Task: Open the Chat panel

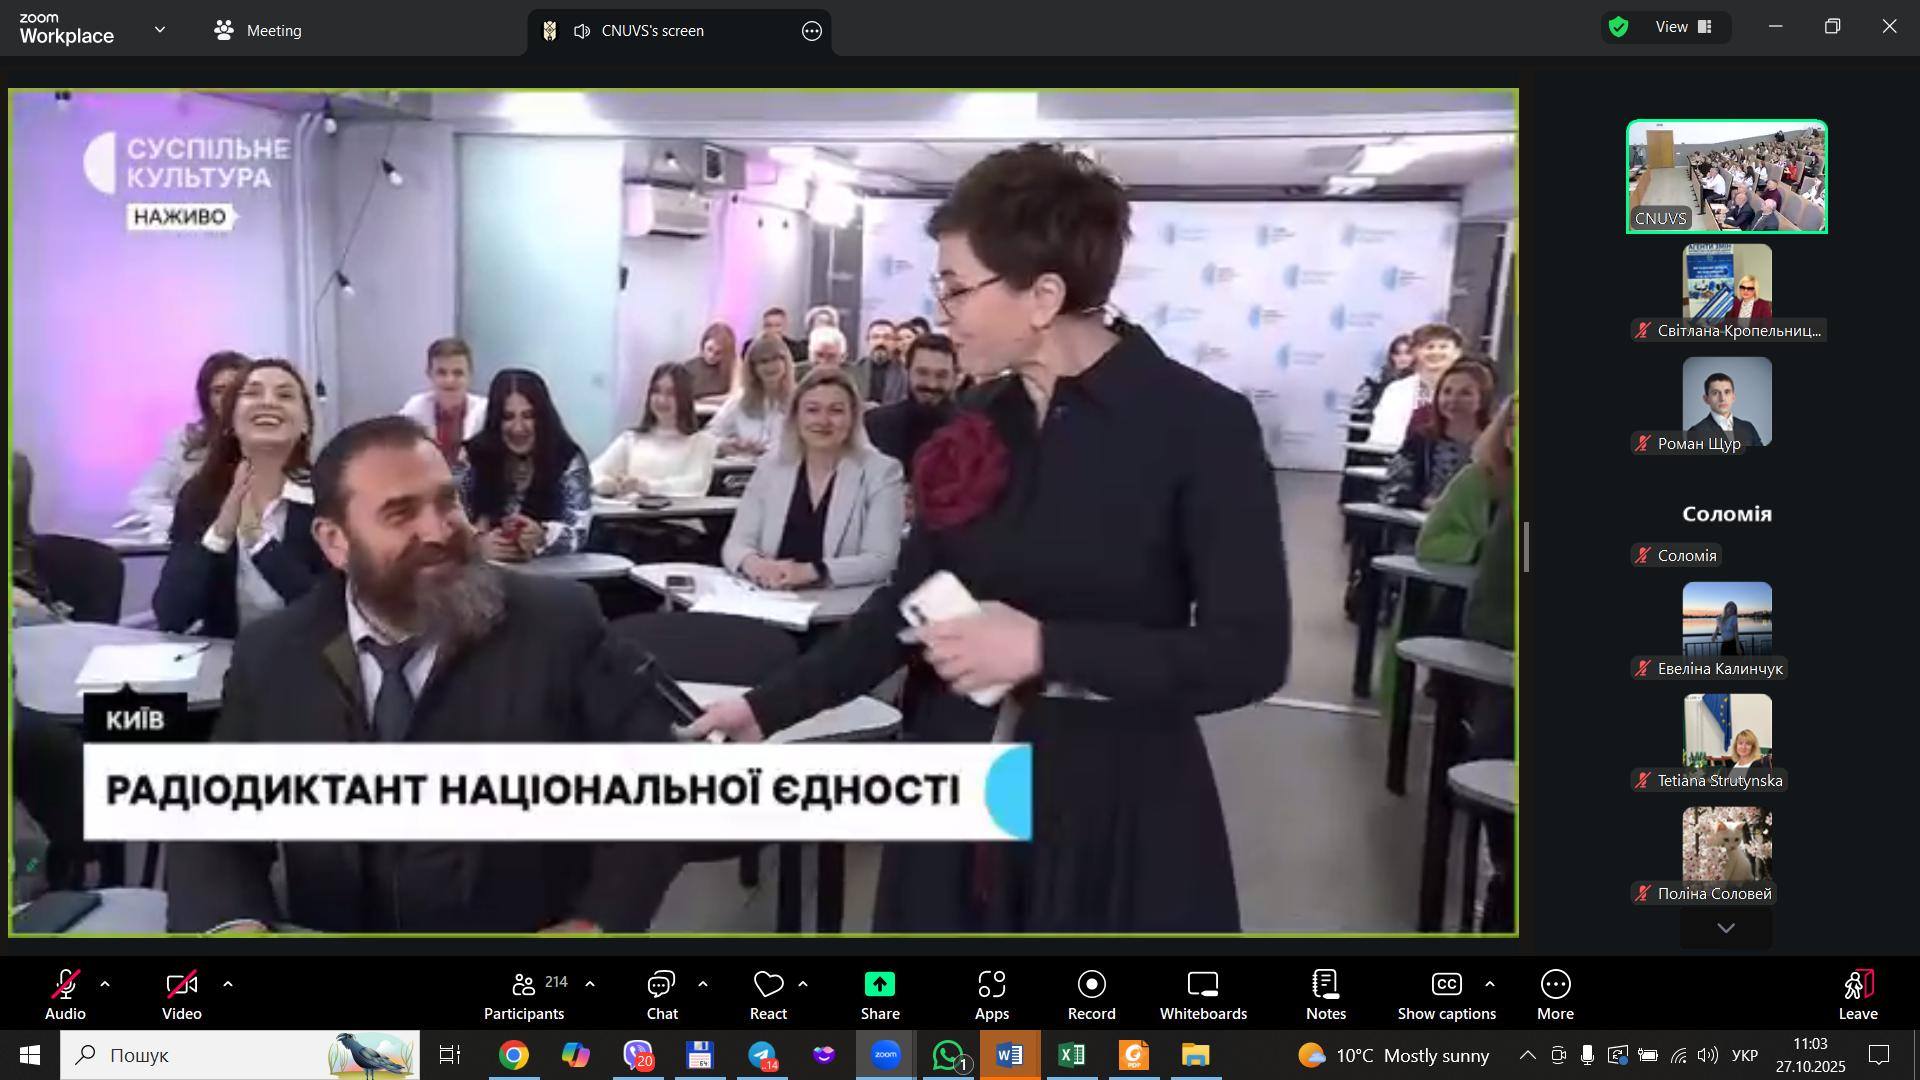Action: 661,995
